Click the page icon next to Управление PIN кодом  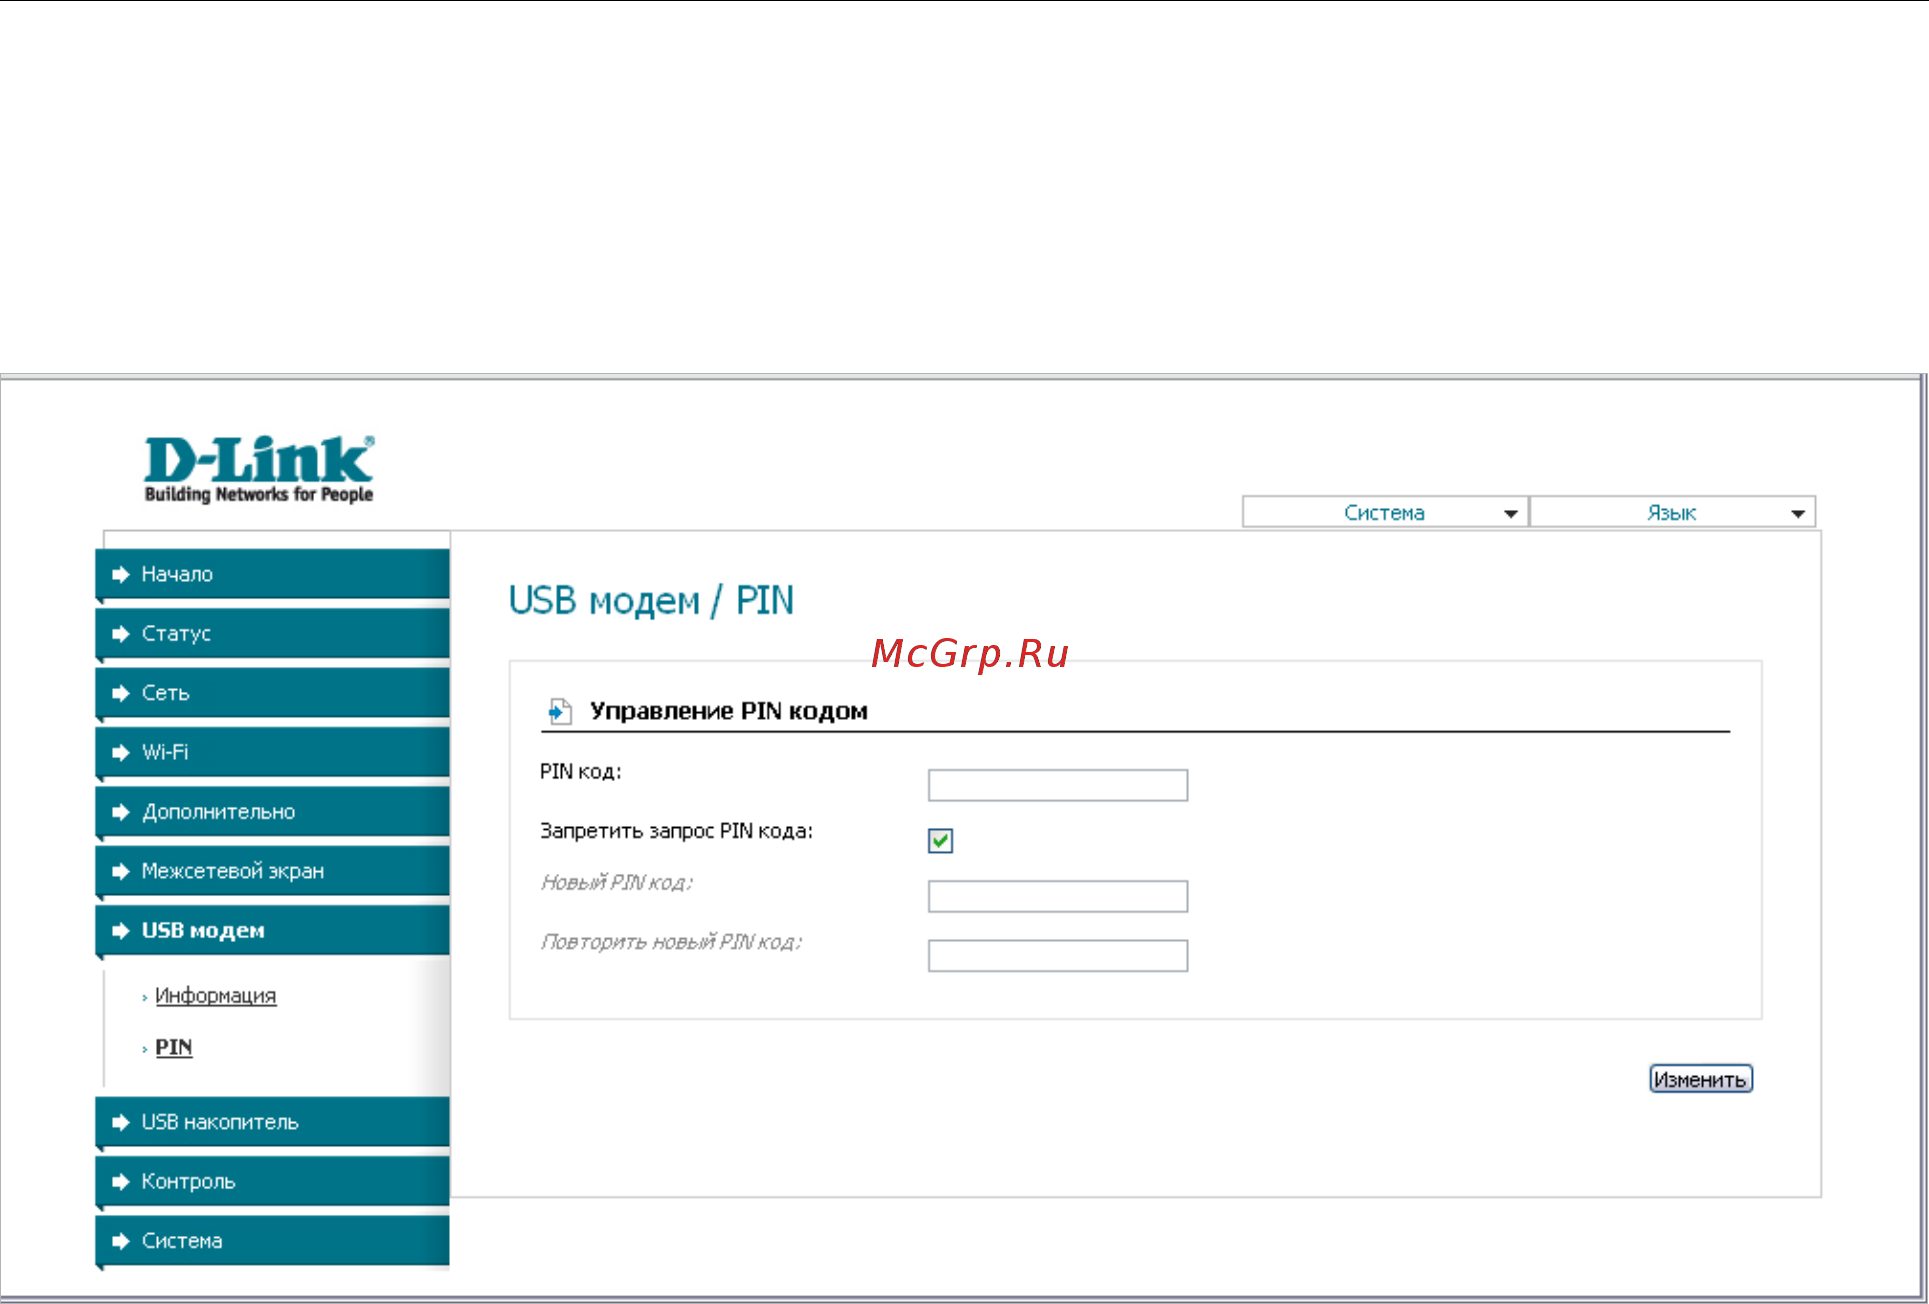[x=560, y=712]
